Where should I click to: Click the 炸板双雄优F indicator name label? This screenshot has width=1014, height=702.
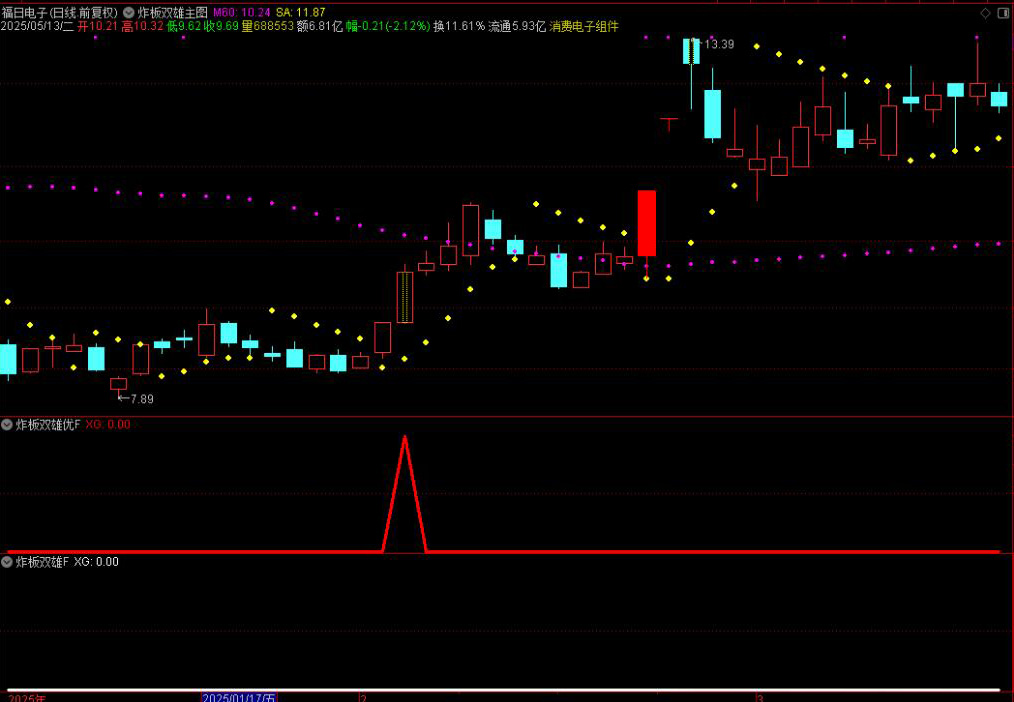coord(48,425)
